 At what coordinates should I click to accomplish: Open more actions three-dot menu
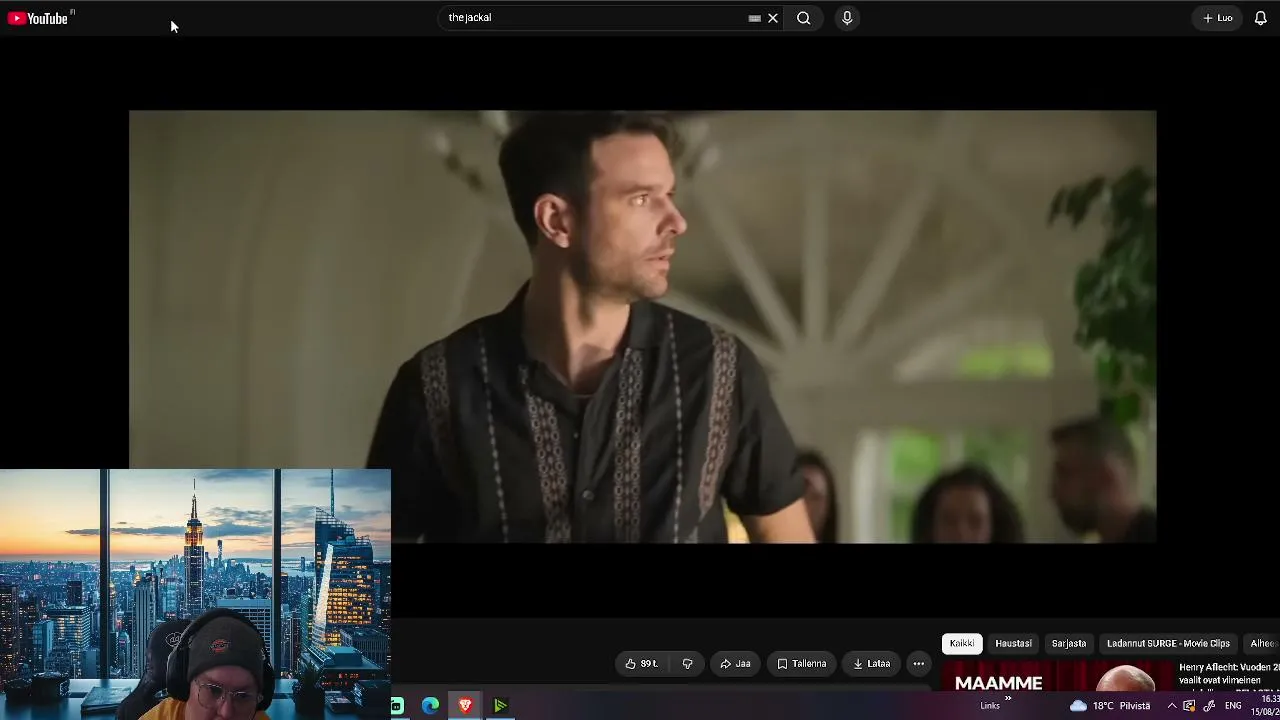click(x=919, y=663)
